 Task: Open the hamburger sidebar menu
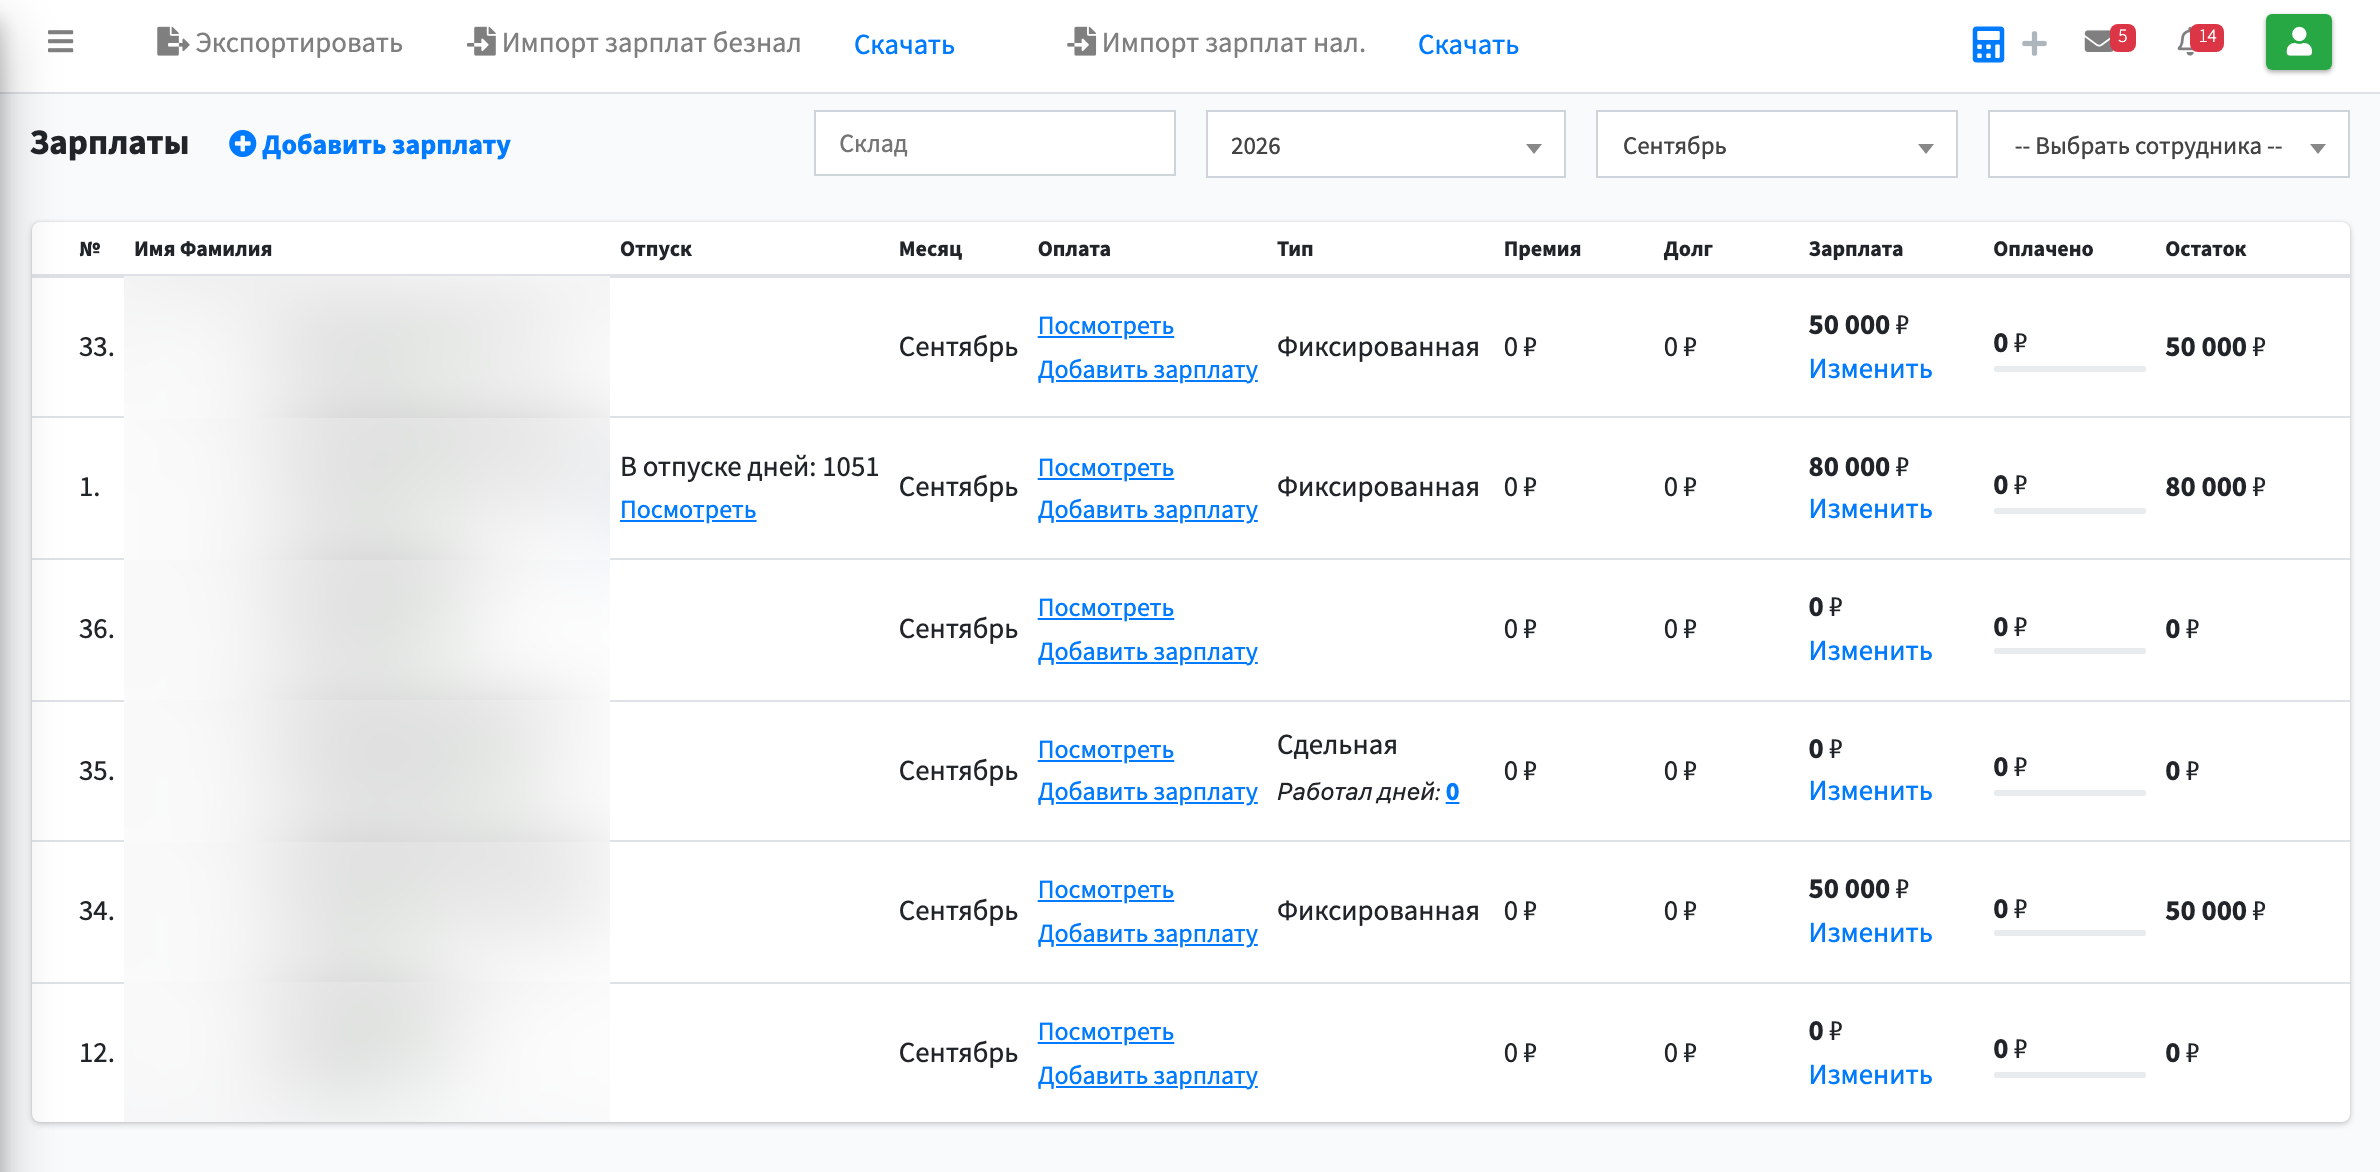(x=61, y=42)
